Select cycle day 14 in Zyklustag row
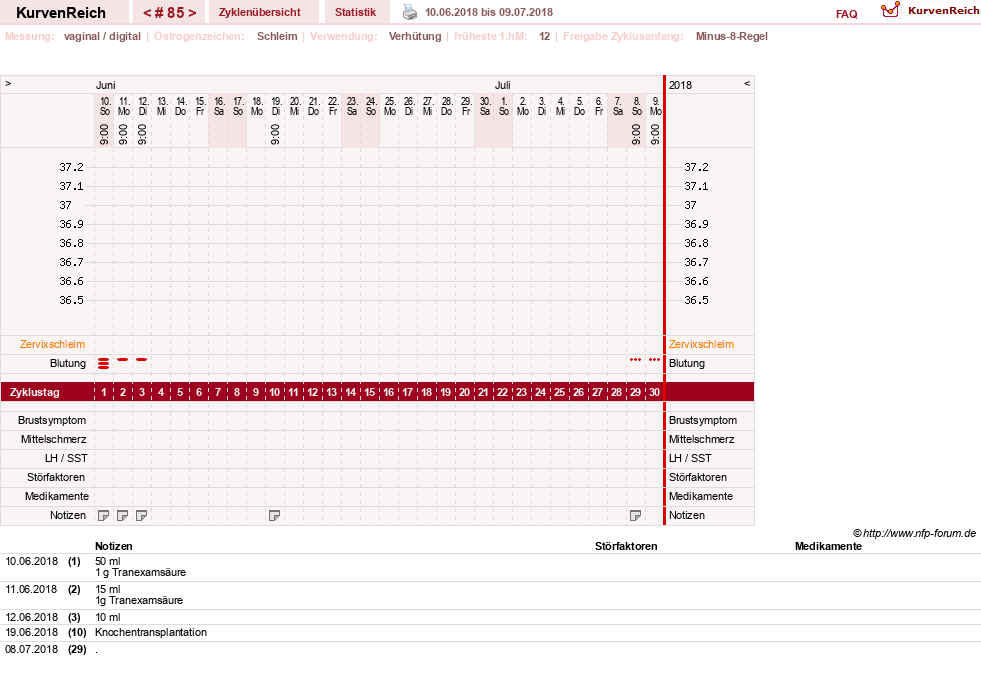The image size is (981, 693). tap(350, 392)
